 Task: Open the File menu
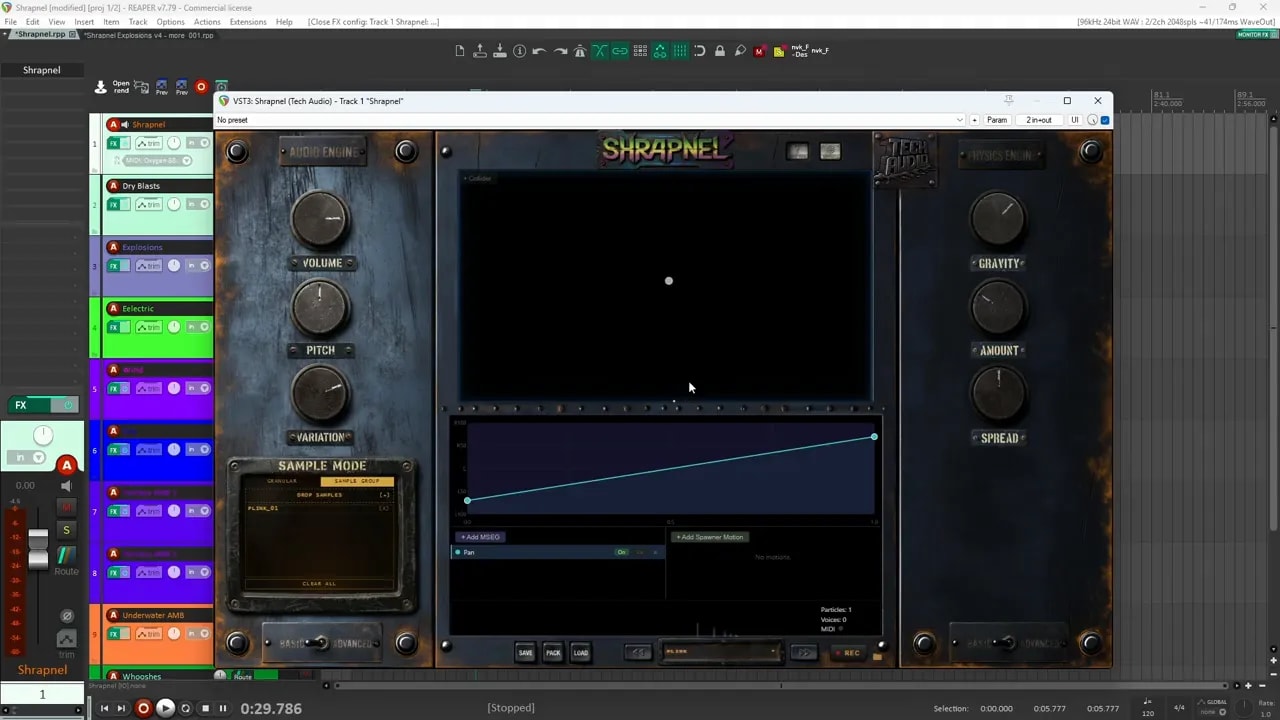[x=10, y=21]
